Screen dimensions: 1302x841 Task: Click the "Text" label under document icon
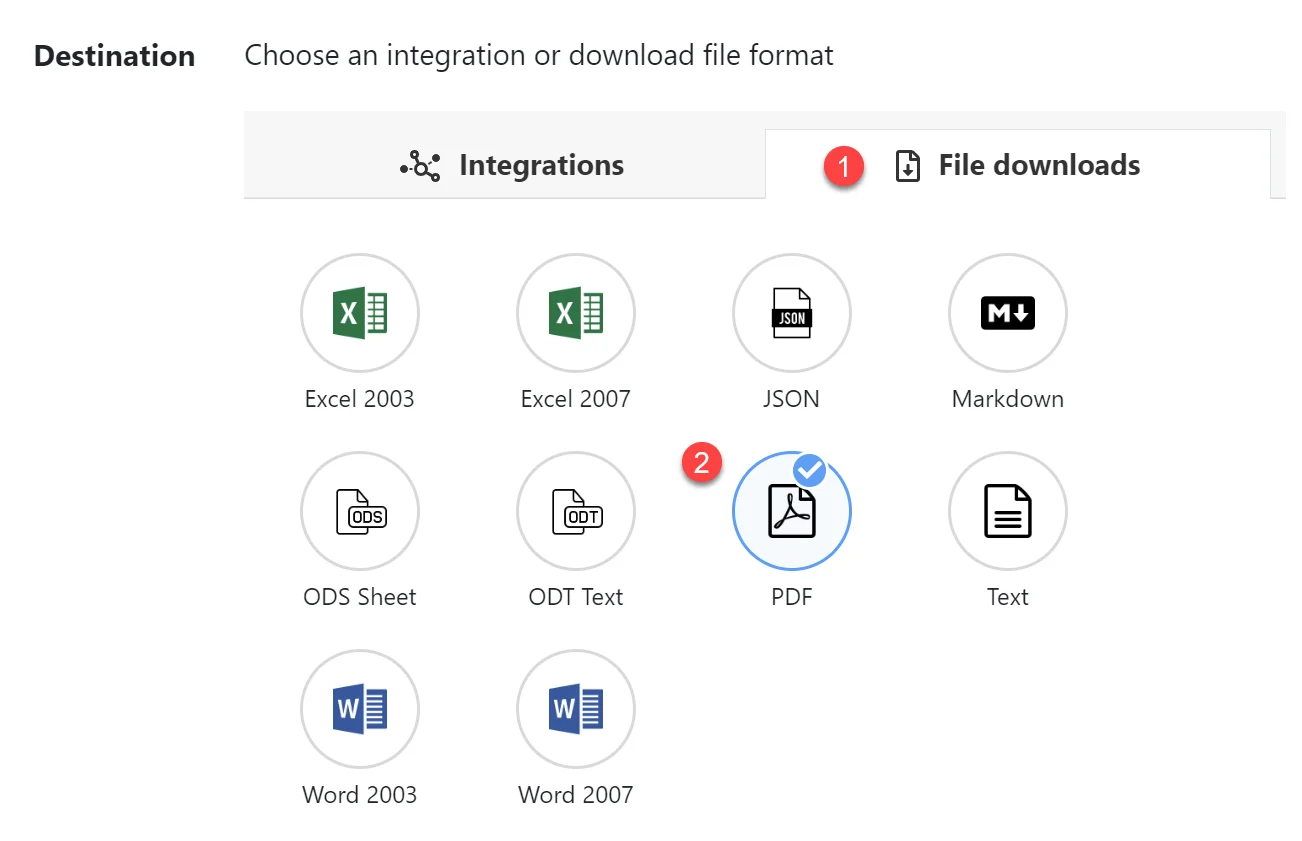click(1008, 597)
